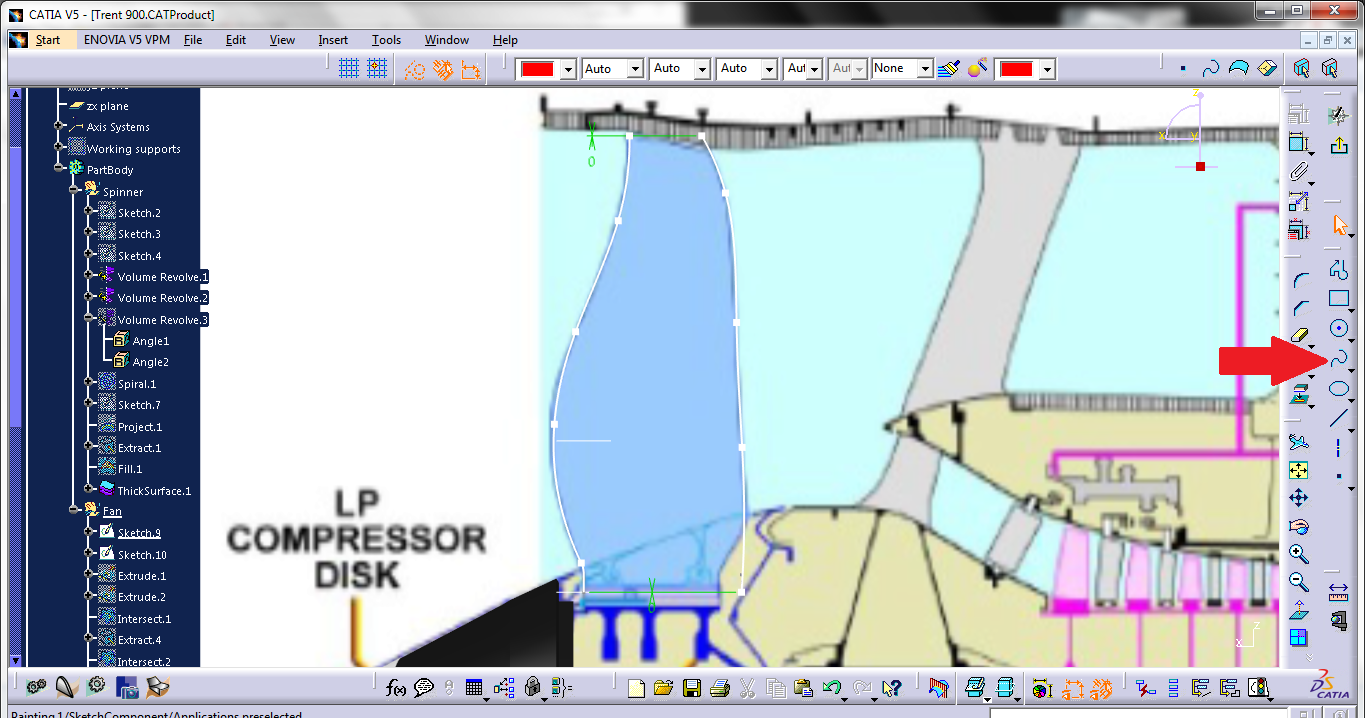
Task: Open the Edit menu
Action: [236, 40]
